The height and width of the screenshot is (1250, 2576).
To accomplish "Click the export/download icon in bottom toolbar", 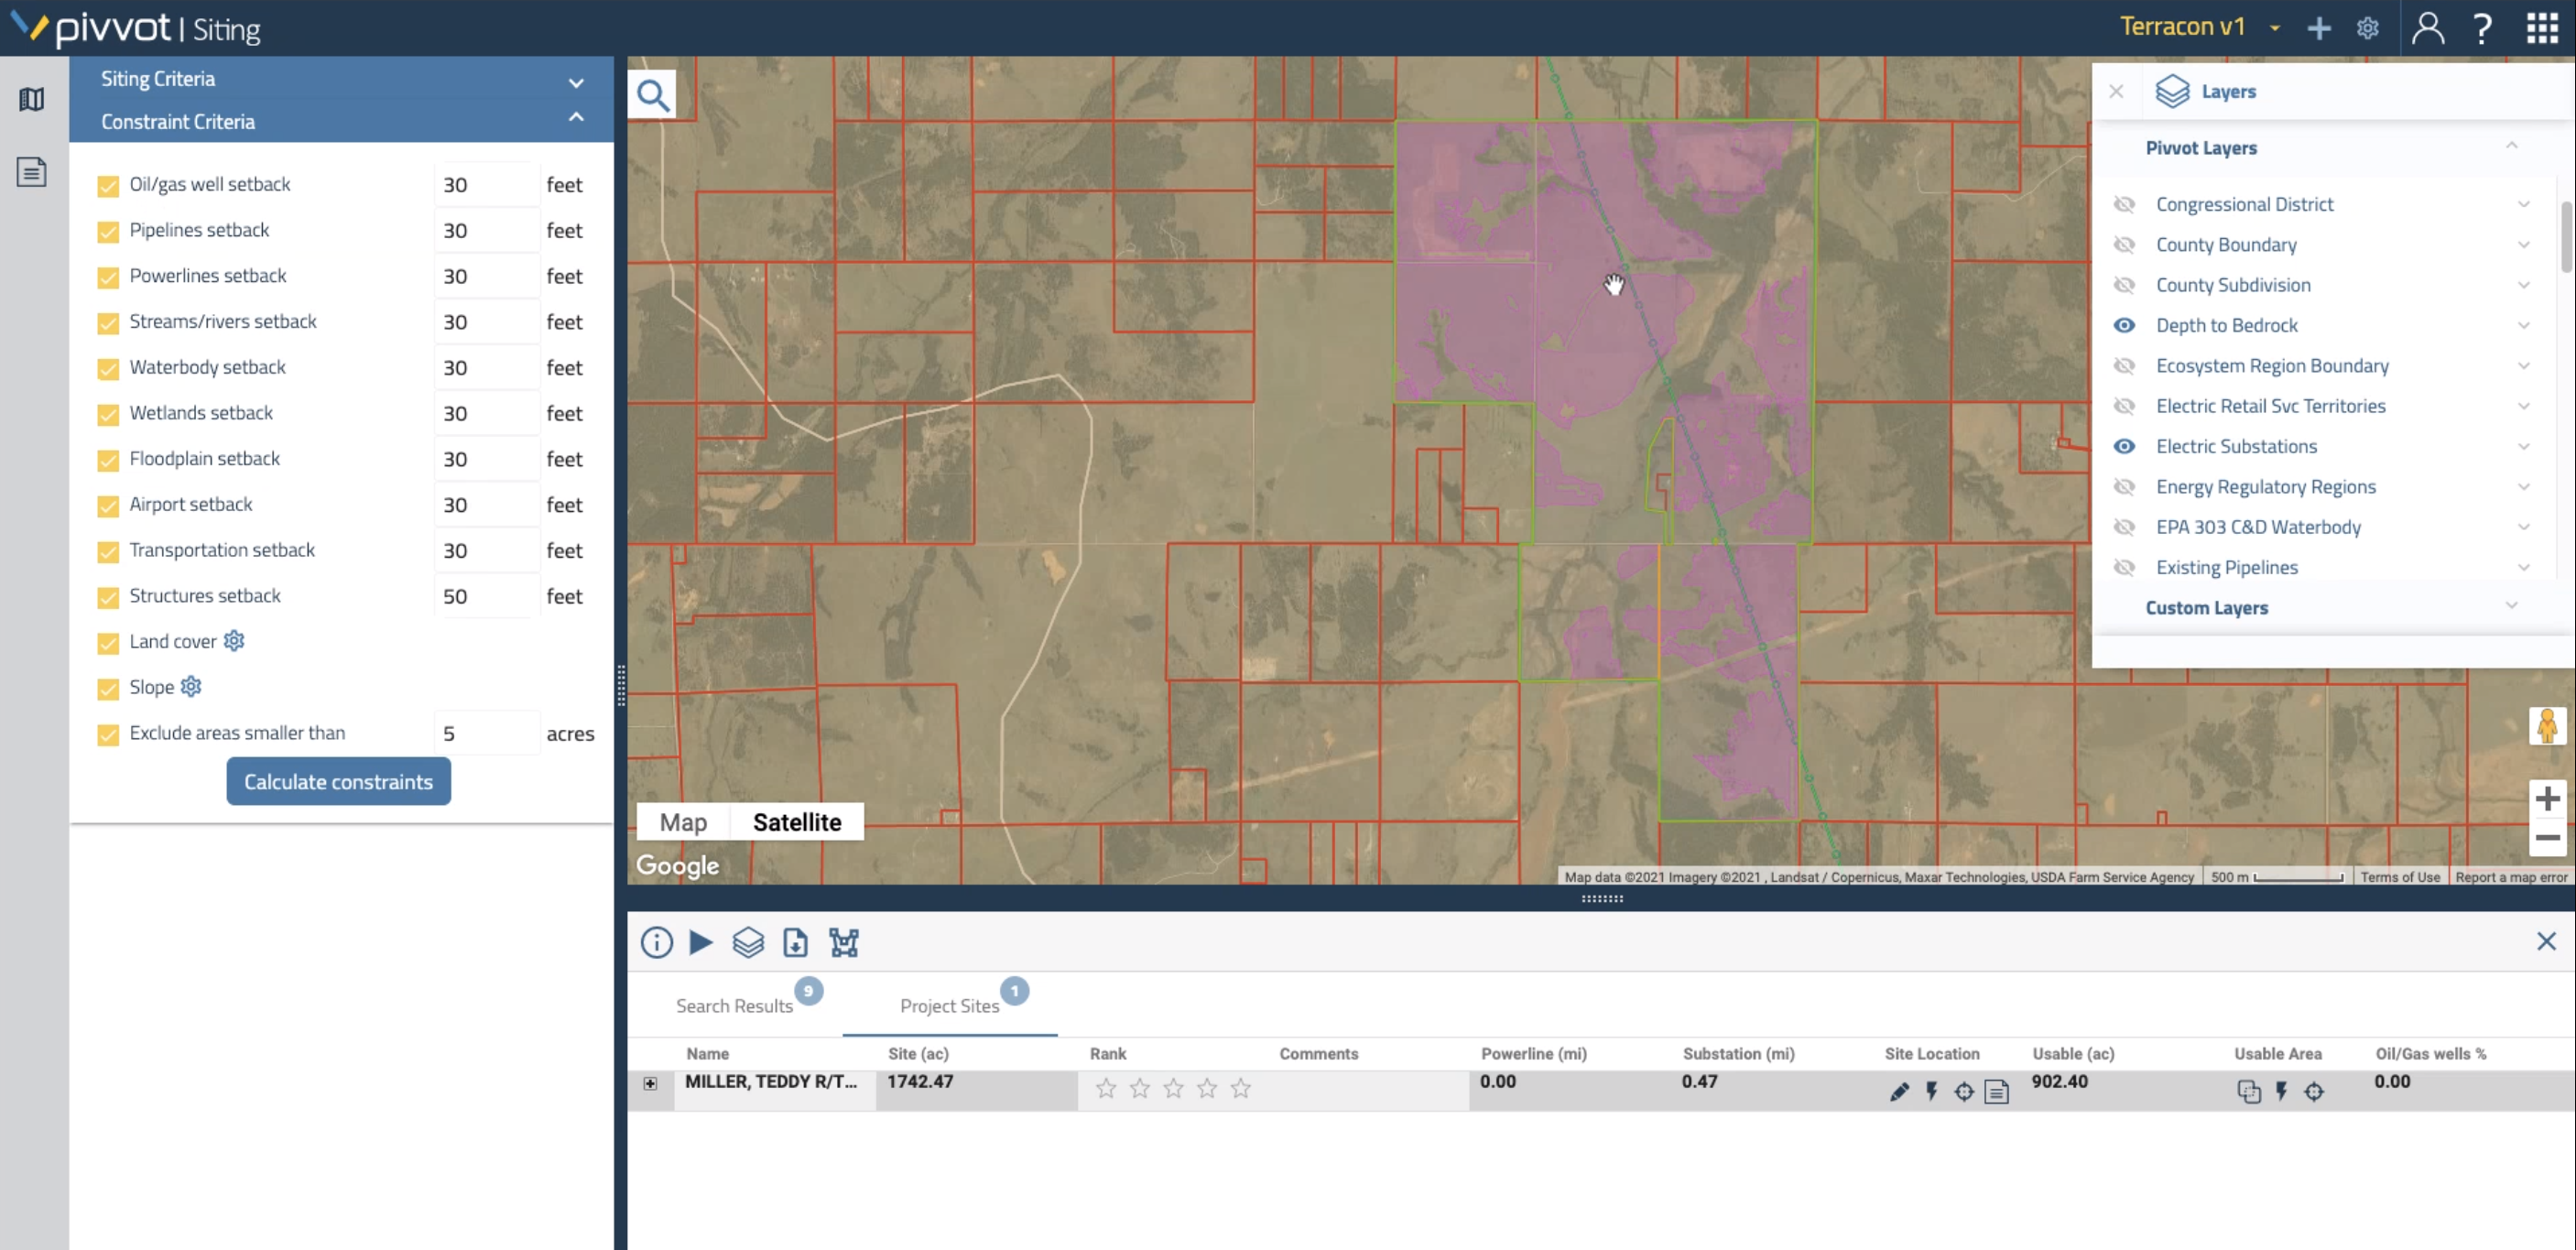I will click(x=795, y=943).
